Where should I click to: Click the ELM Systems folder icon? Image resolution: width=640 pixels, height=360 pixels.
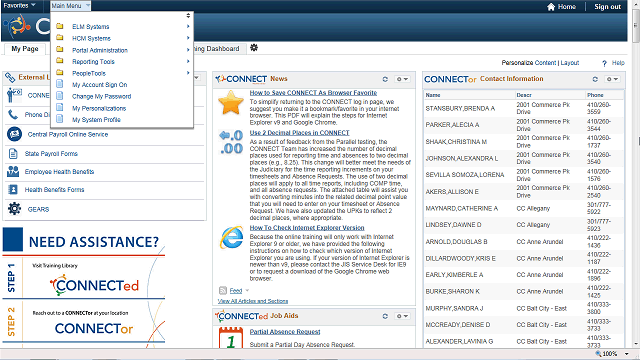pos(60,26)
